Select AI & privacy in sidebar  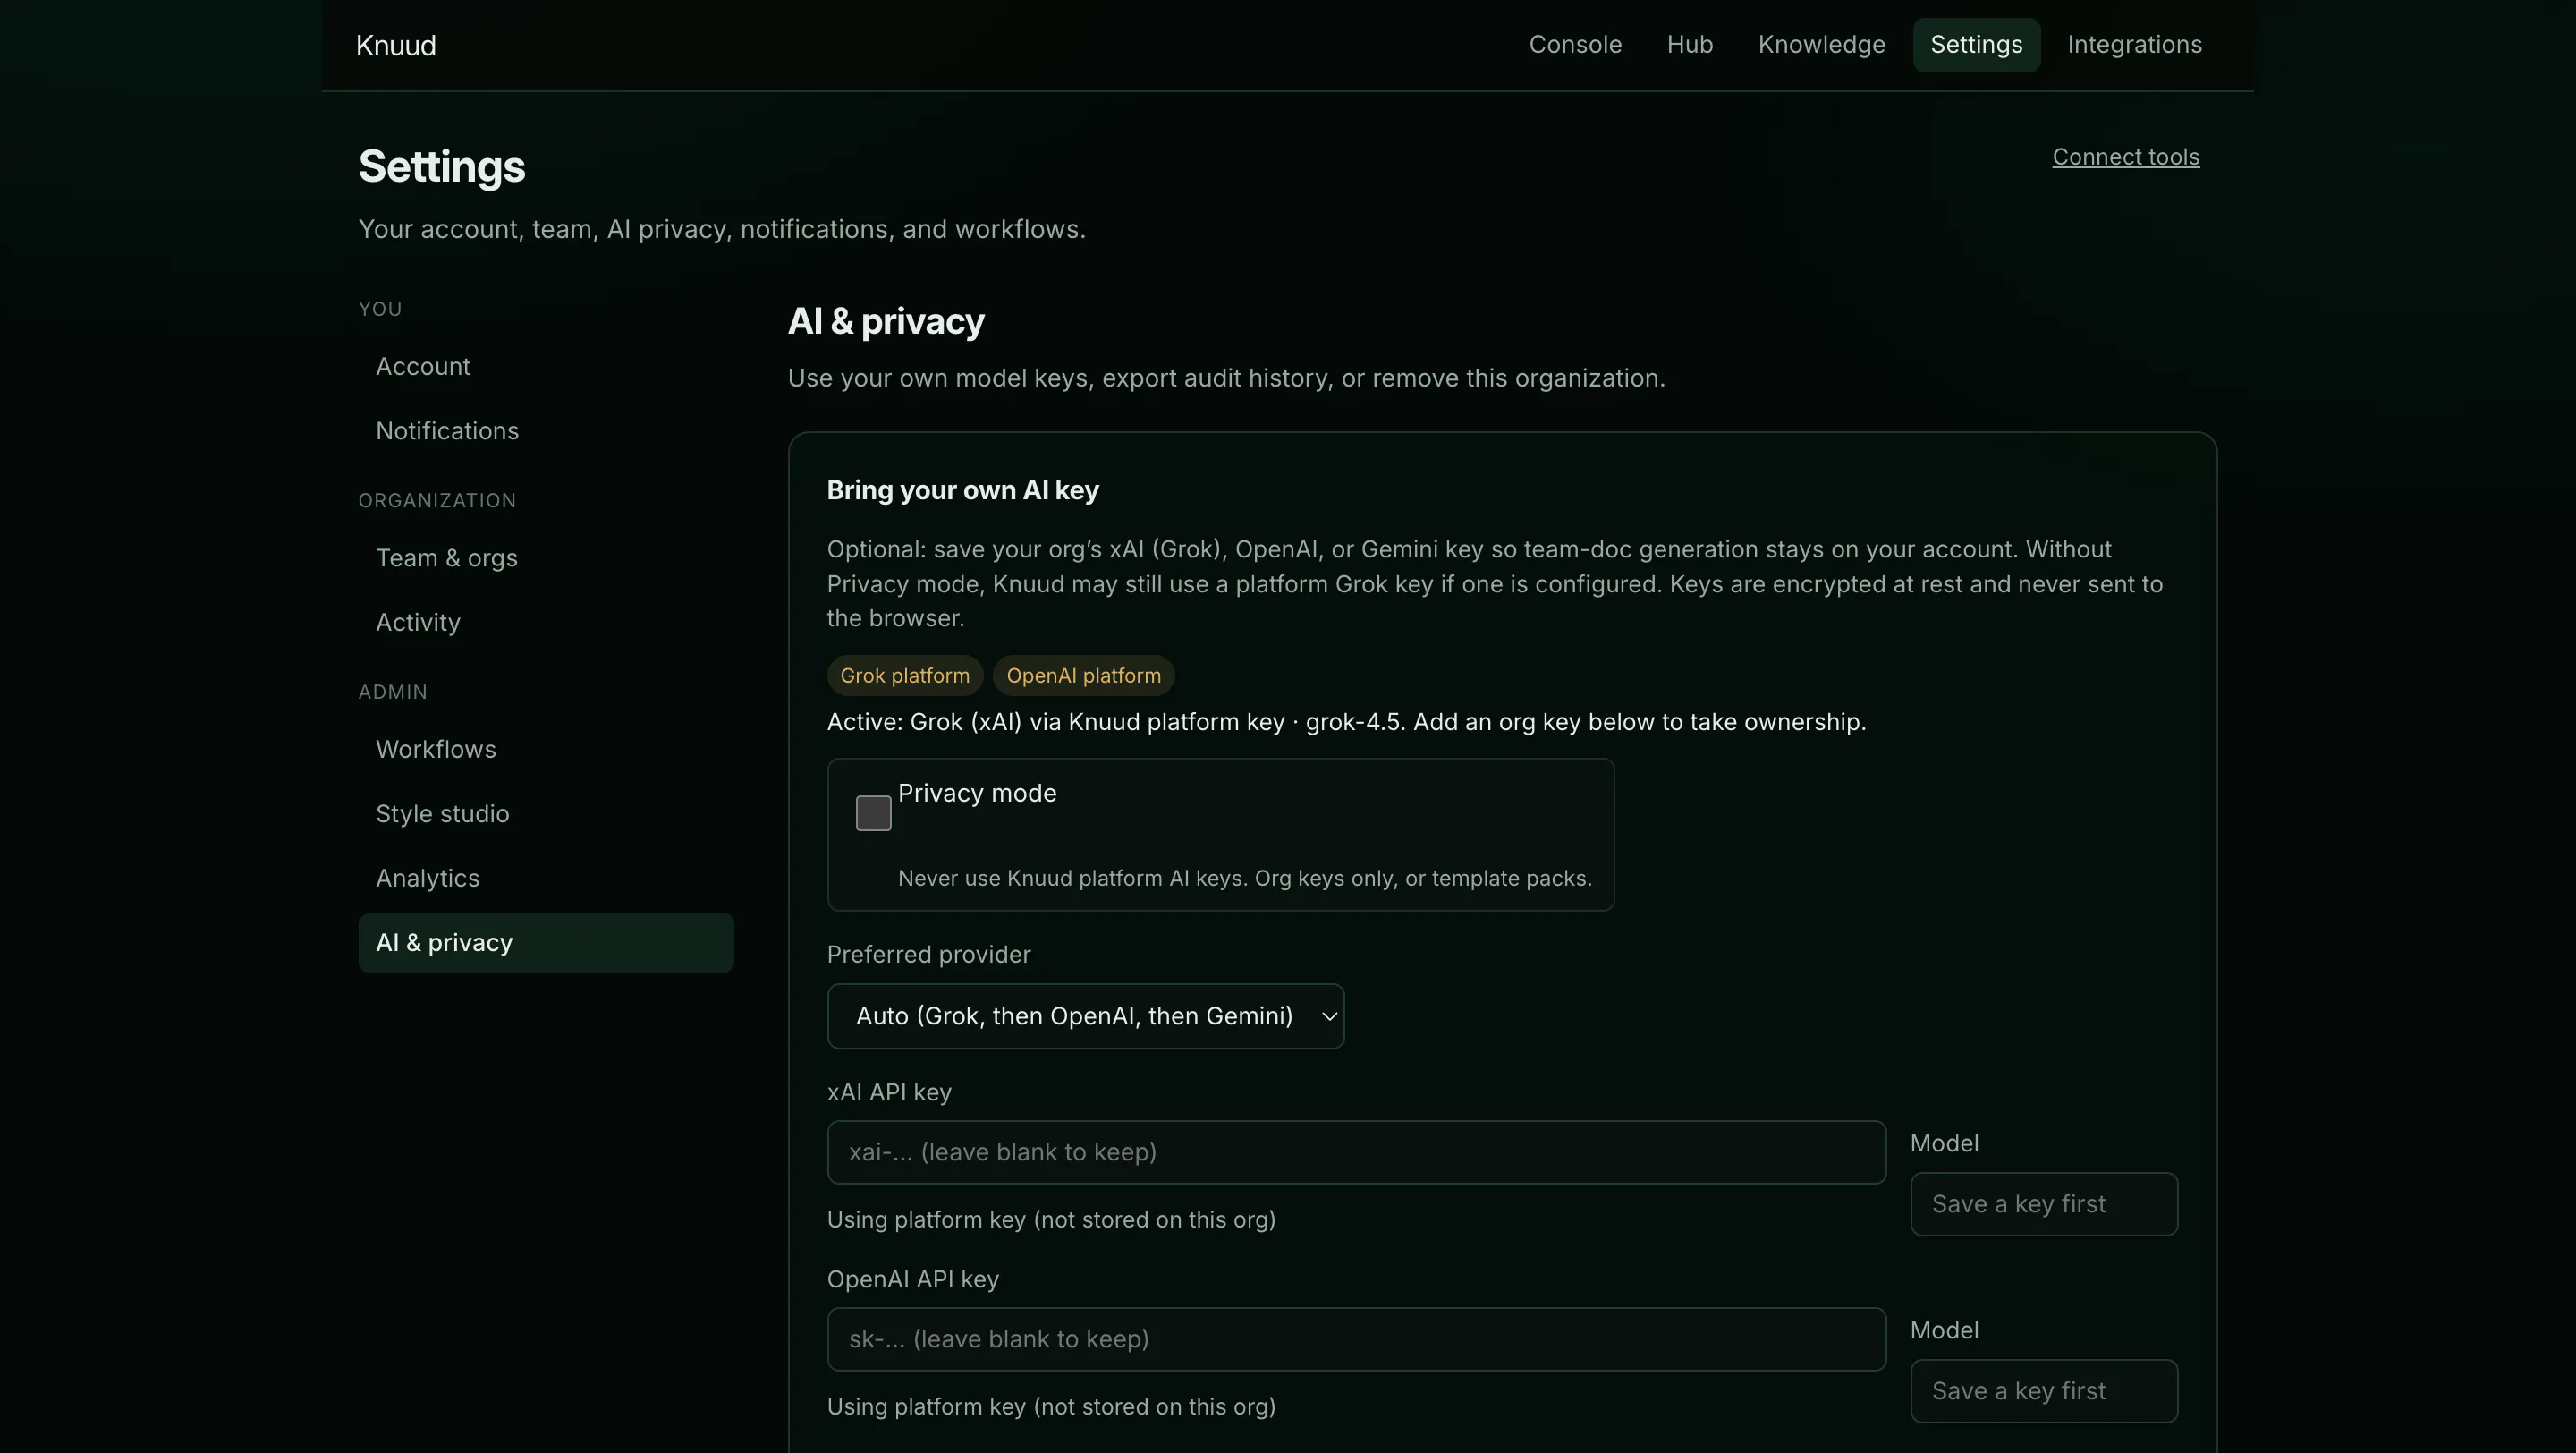tap(546, 943)
